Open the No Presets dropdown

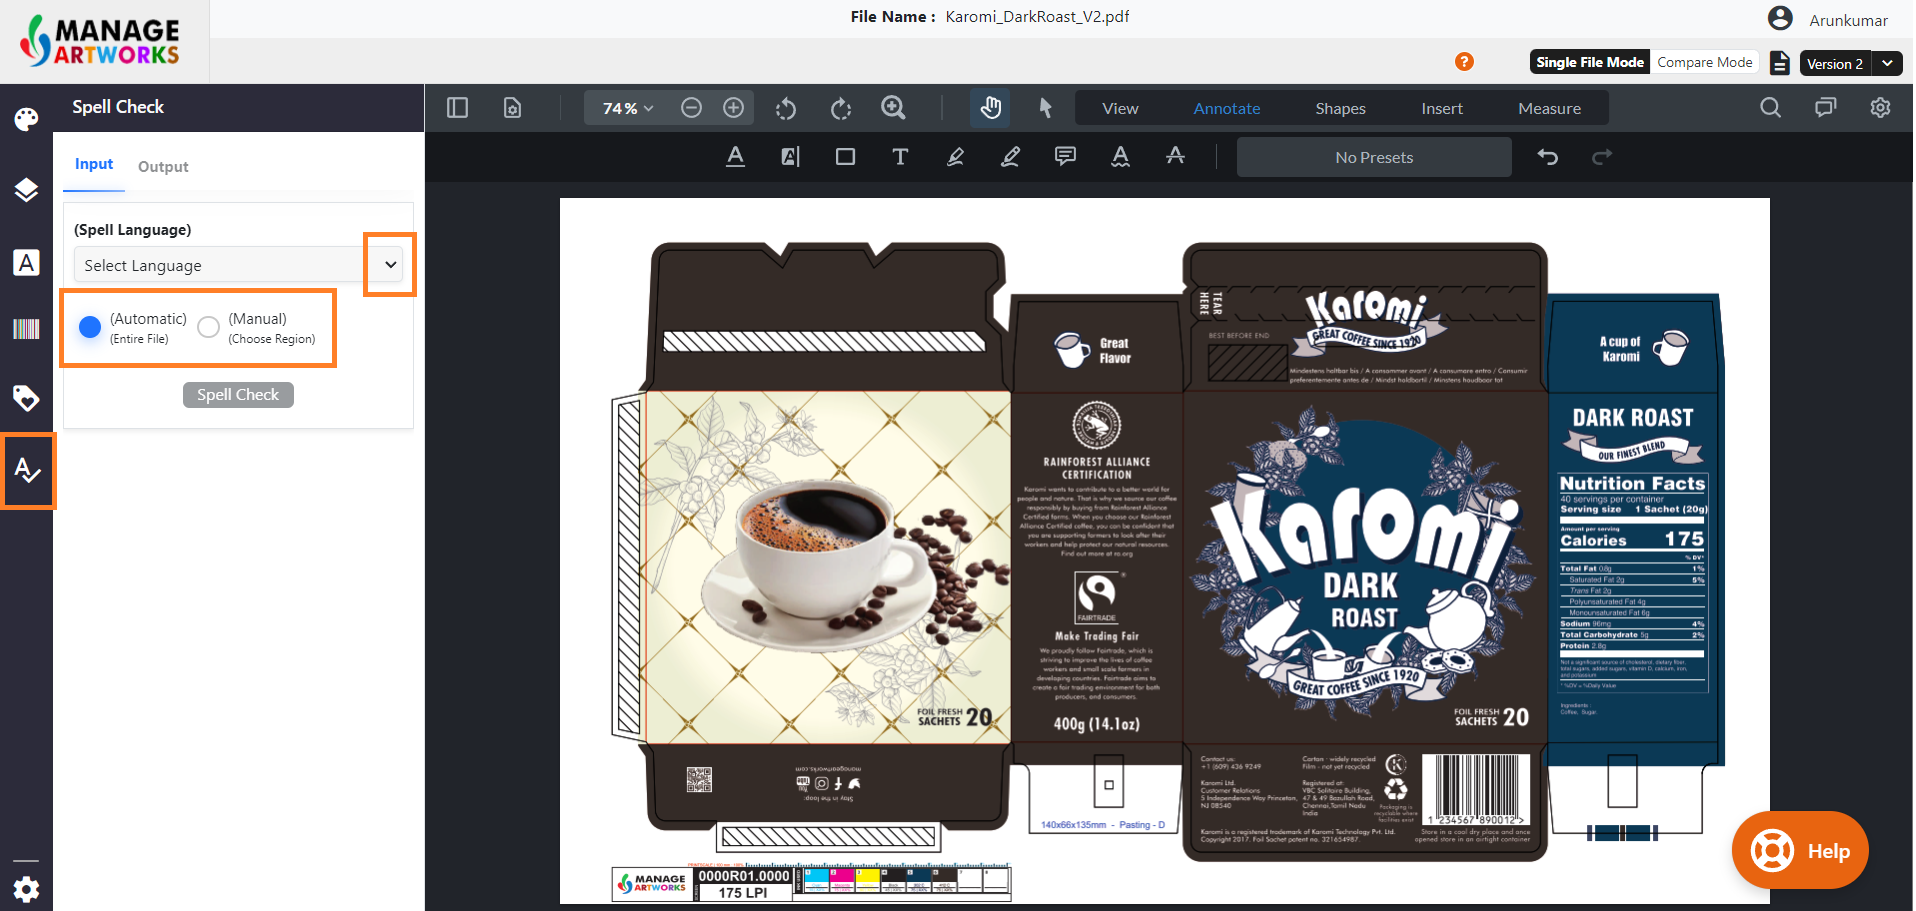point(1374,157)
